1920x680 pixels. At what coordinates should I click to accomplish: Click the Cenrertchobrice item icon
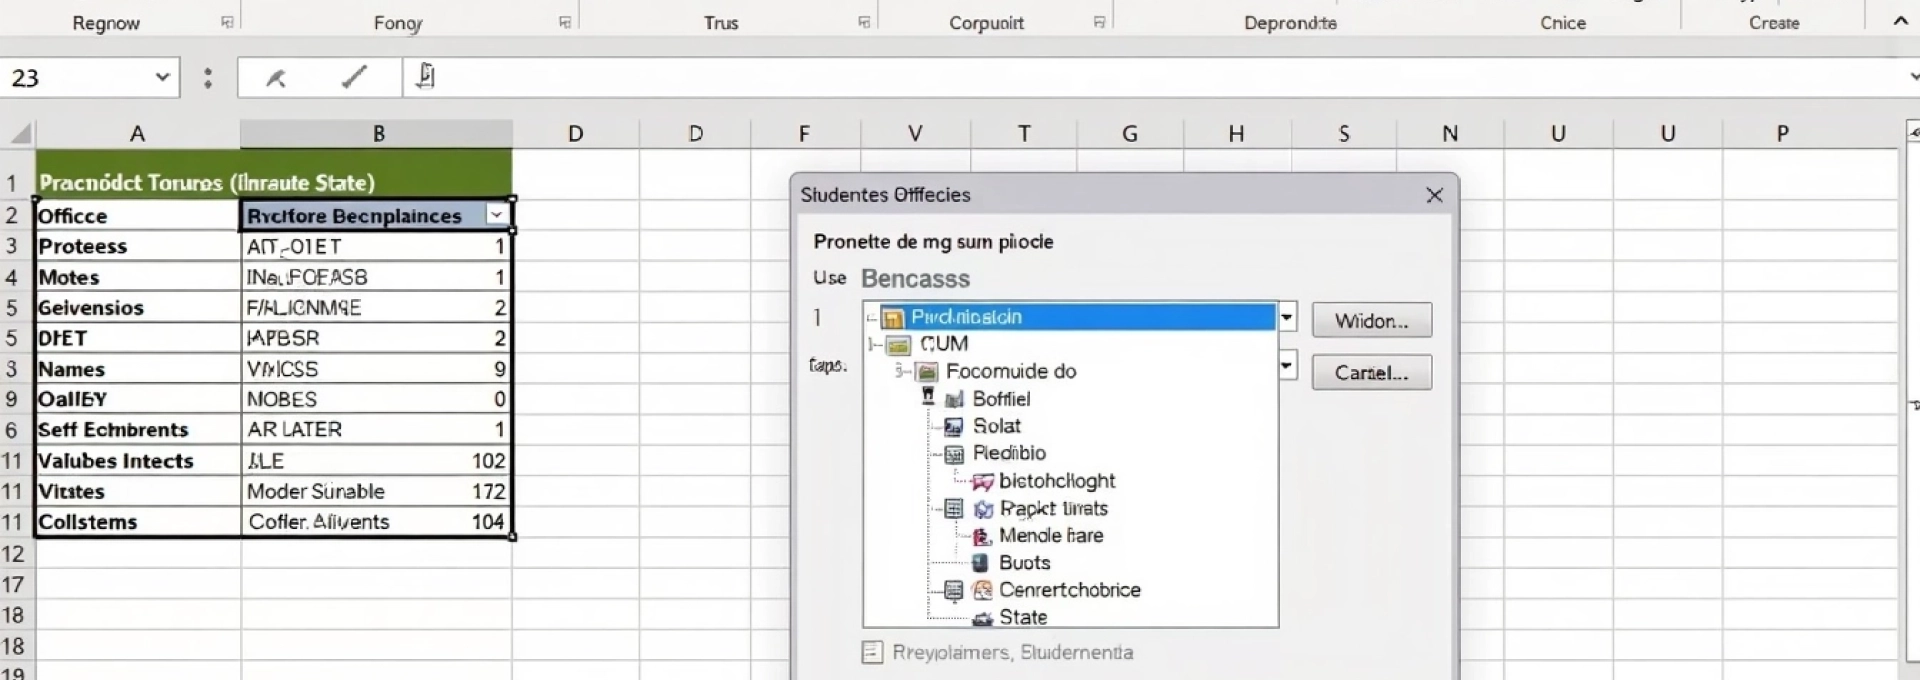point(983,590)
